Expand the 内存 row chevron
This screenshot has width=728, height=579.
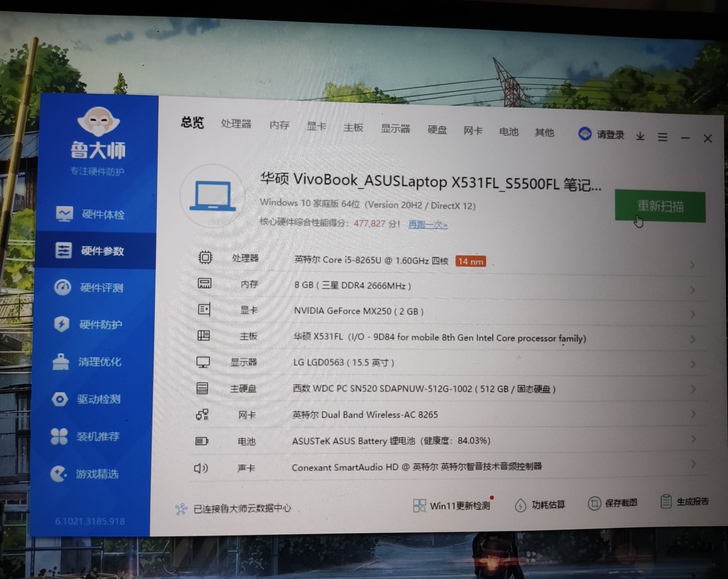[692, 290]
